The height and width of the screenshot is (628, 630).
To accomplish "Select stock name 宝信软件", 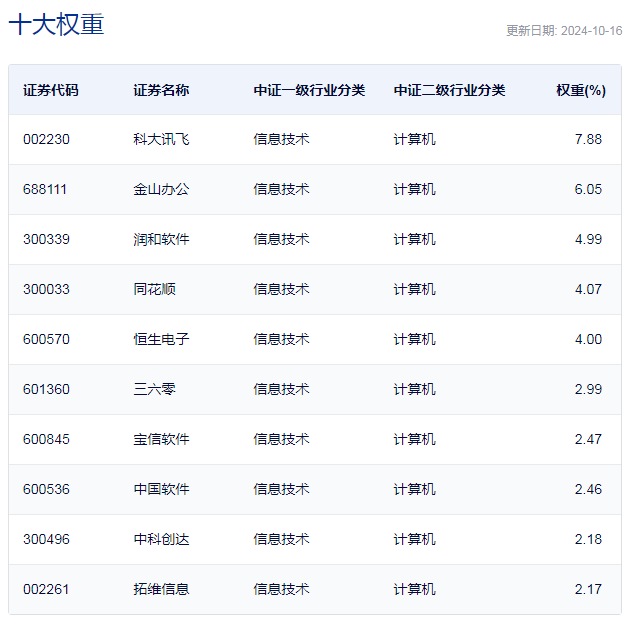I will click(161, 439).
